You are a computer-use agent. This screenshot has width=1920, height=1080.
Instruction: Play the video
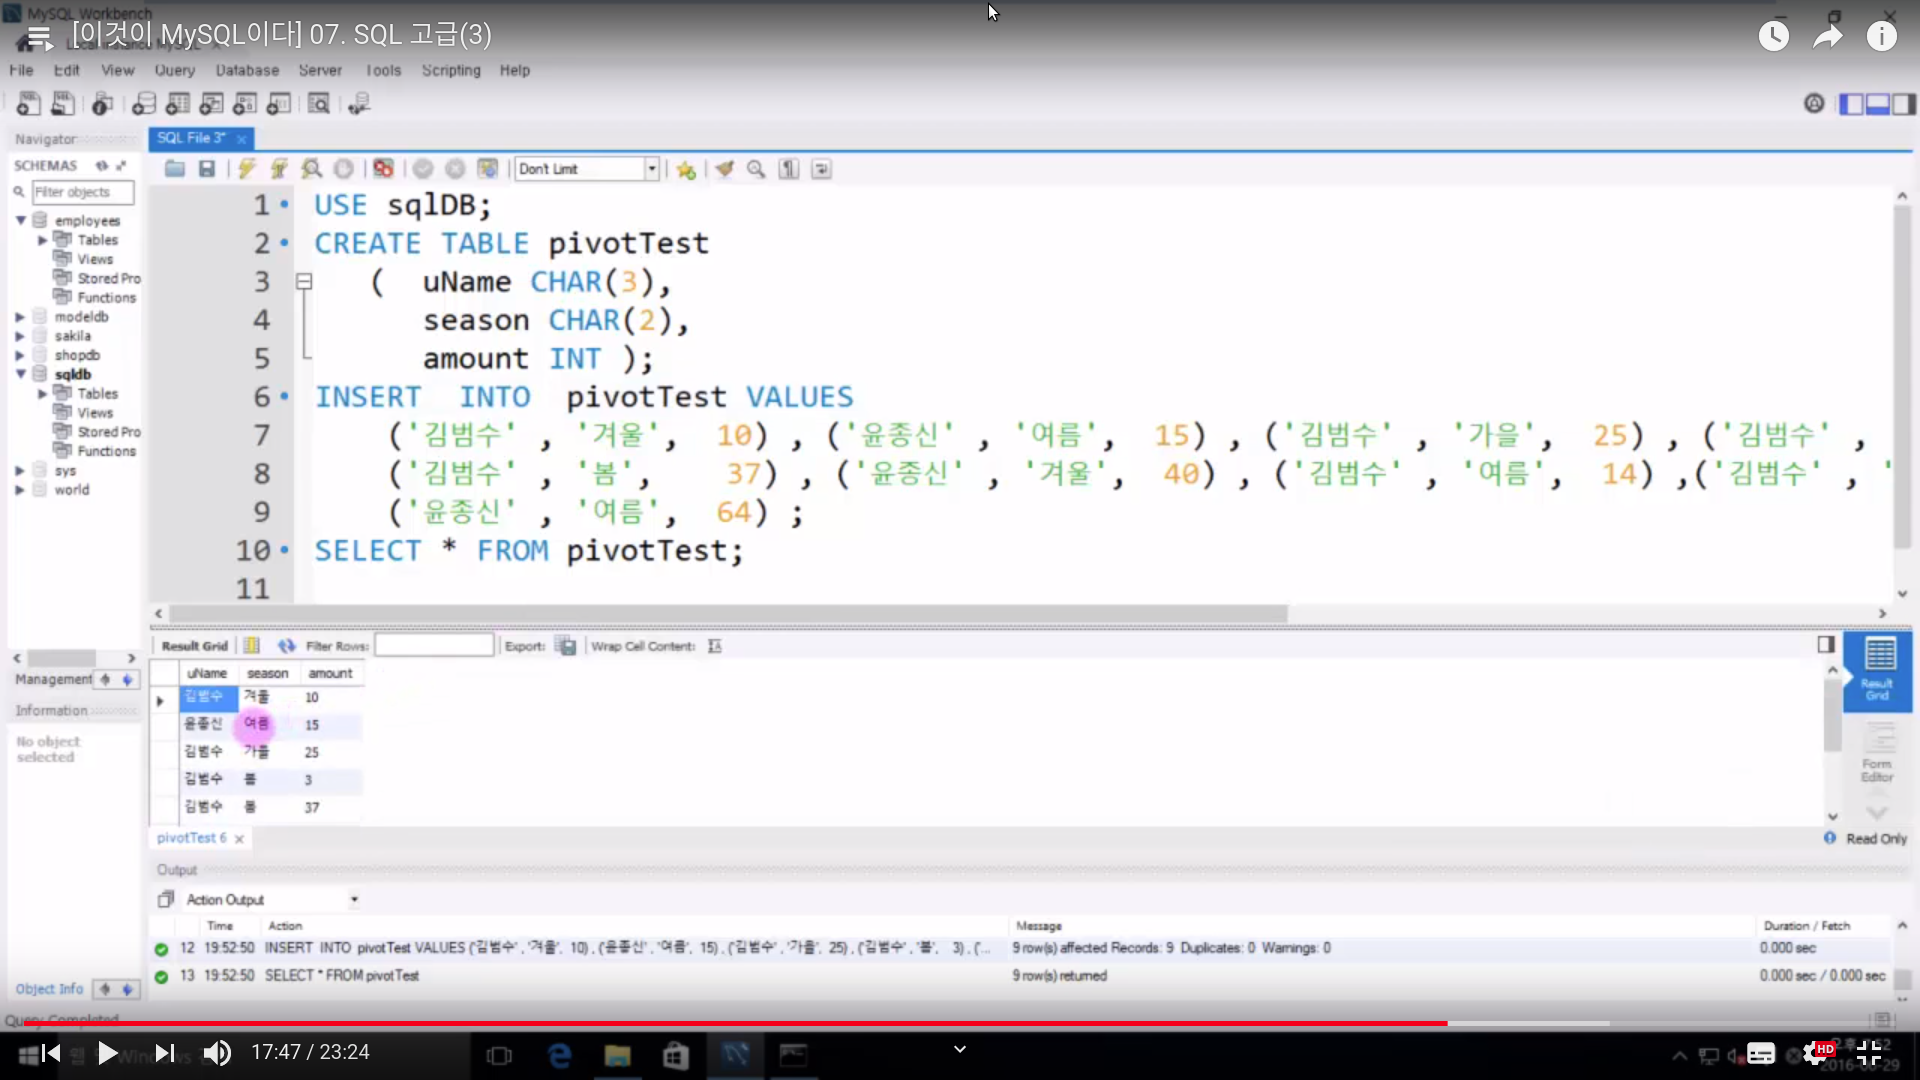point(107,1053)
